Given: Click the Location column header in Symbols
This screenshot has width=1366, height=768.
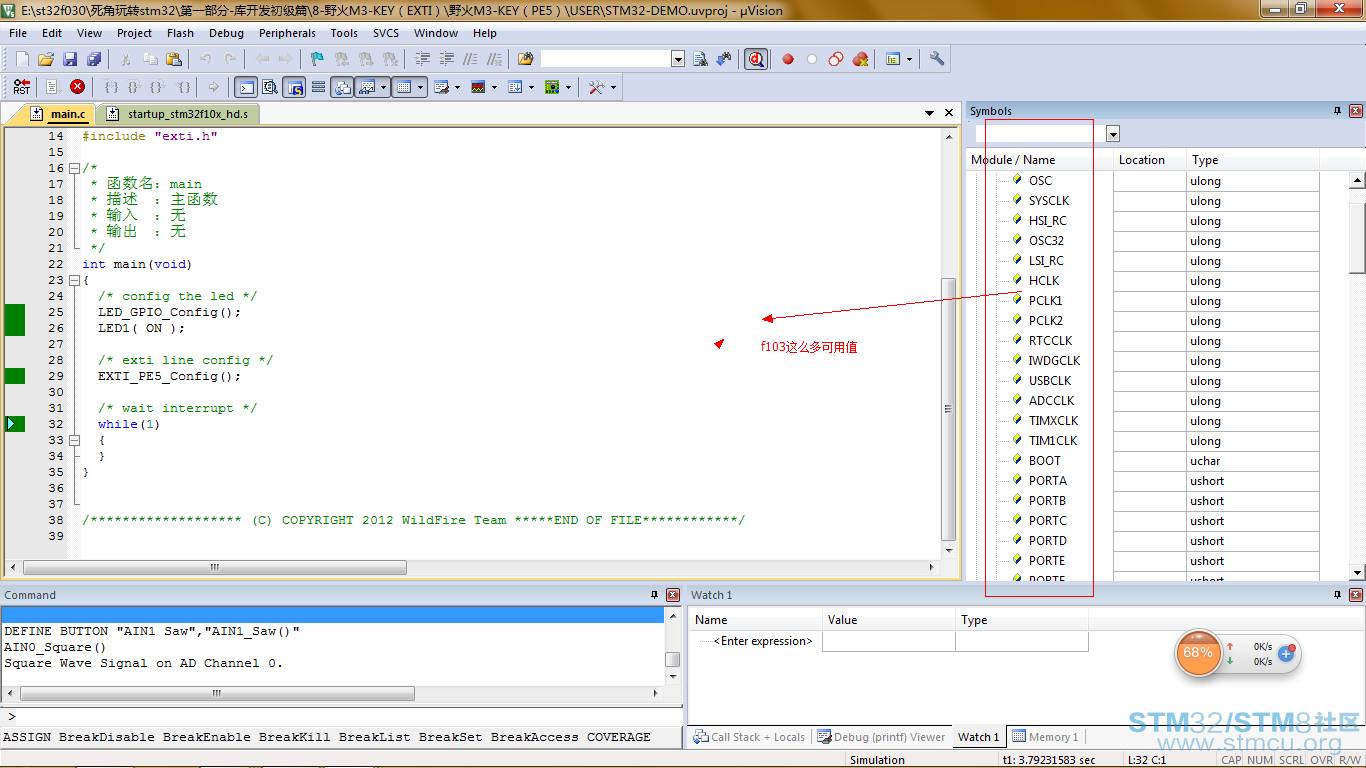Looking at the screenshot, I should point(1151,160).
